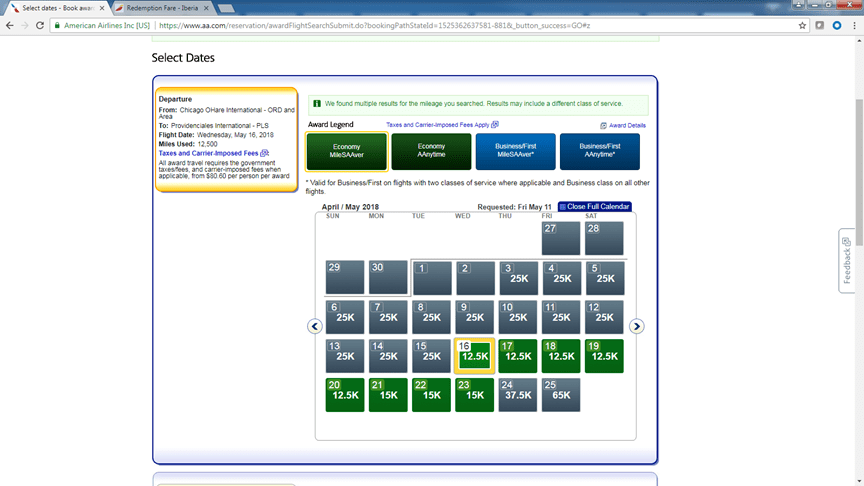Screen dimensions: 864x486
Task: Click the extension icon beside the star
Action: 820,25
